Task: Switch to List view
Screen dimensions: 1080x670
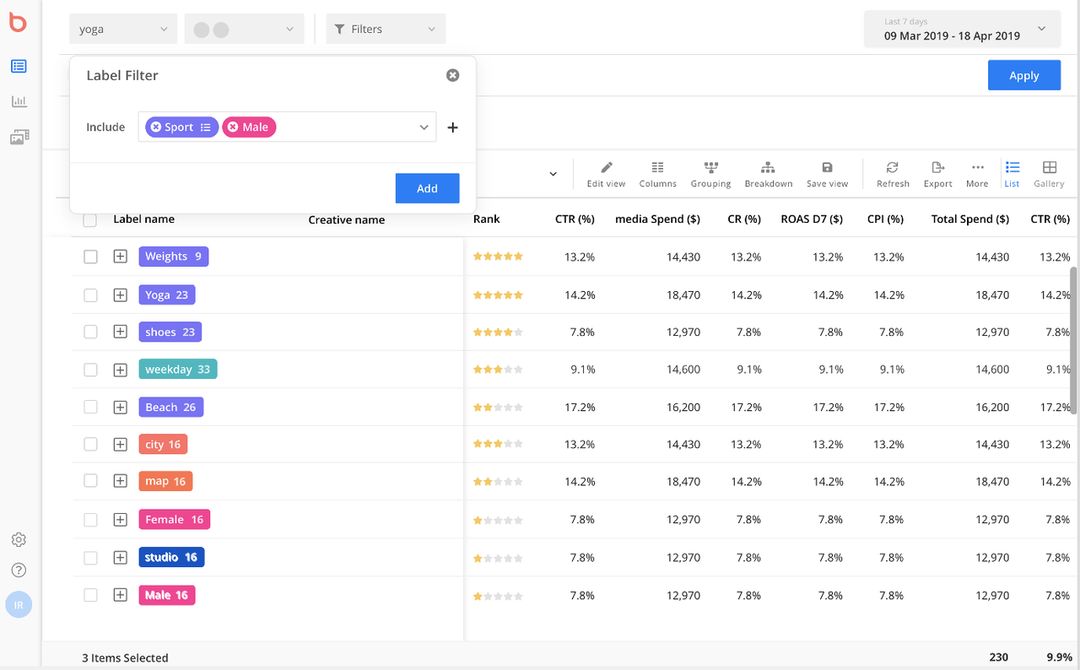Action: [x=1012, y=174]
